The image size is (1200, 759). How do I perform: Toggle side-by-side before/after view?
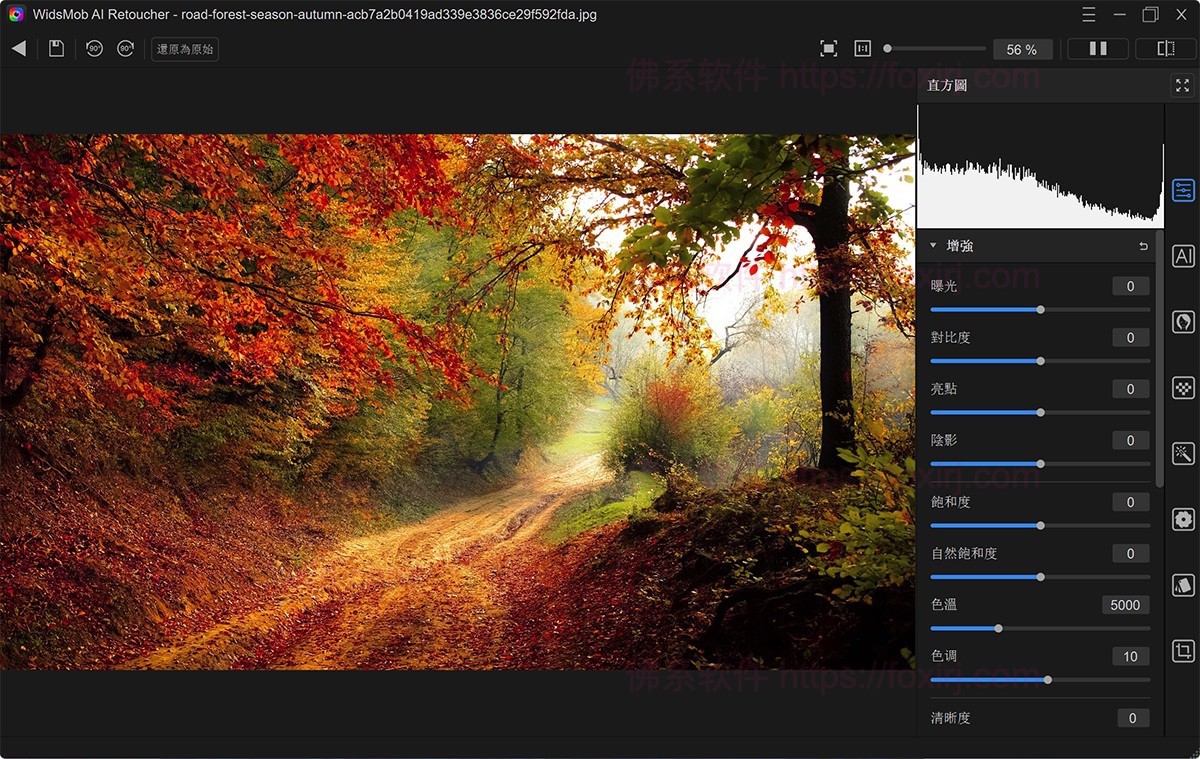pyautogui.click(x=1098, y=49)
